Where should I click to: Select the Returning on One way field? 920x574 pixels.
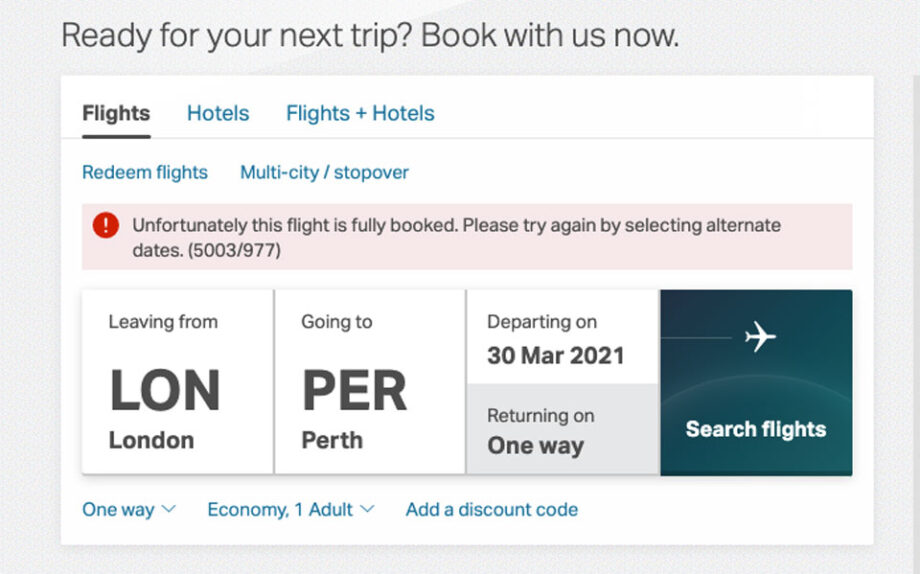(x=561, y=431)
